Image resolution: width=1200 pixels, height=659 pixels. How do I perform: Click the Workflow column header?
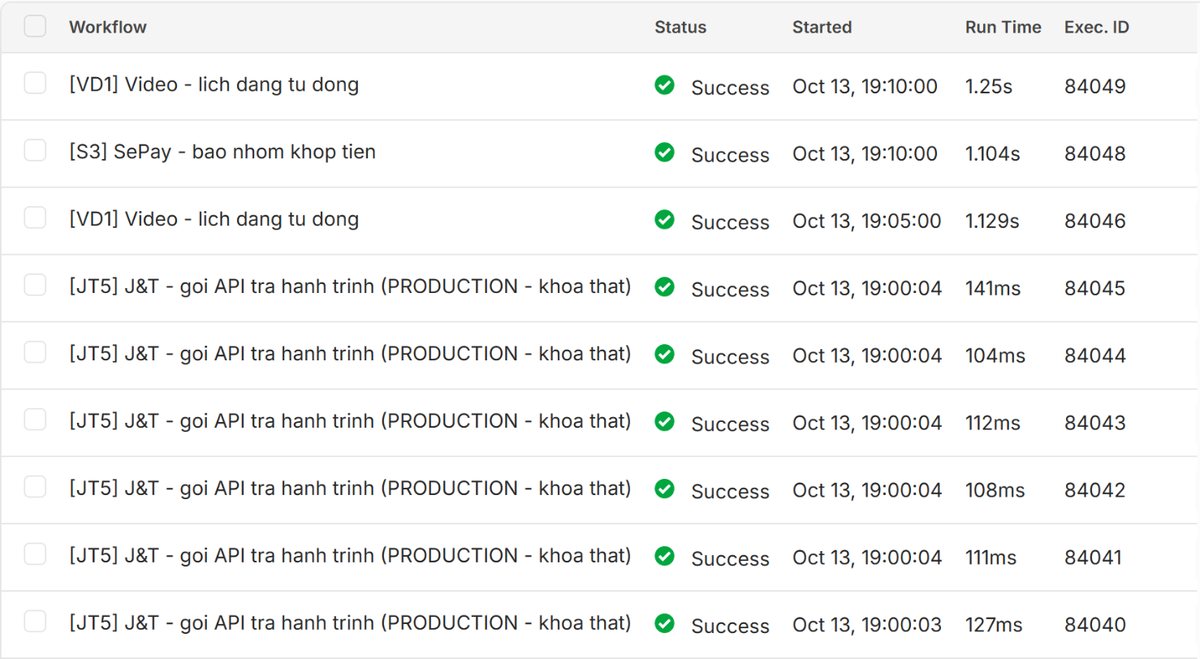click(107, 27)
